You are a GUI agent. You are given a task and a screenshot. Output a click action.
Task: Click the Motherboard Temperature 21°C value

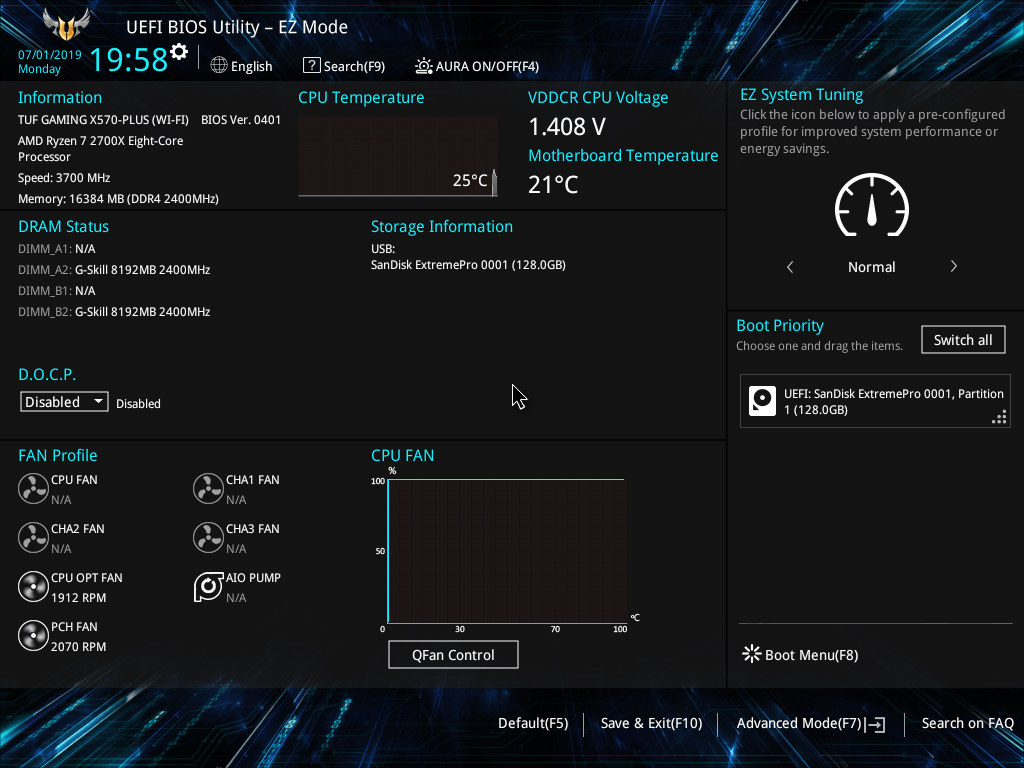553,185
